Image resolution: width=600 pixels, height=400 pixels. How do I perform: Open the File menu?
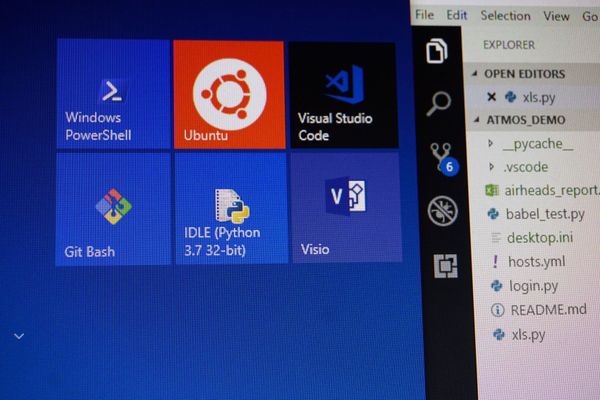424,15
